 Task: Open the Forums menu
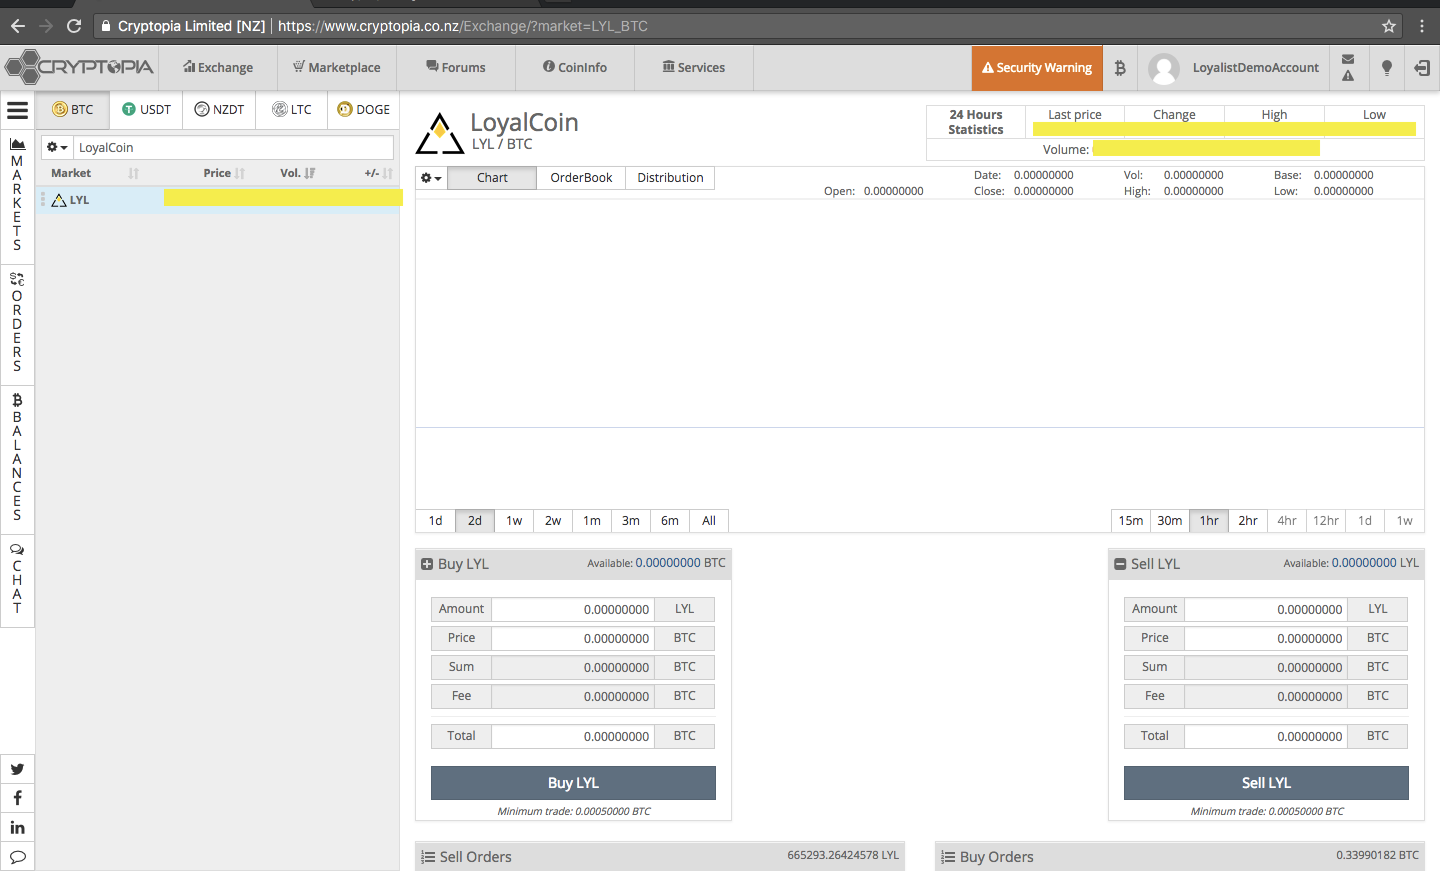[456, 68]
